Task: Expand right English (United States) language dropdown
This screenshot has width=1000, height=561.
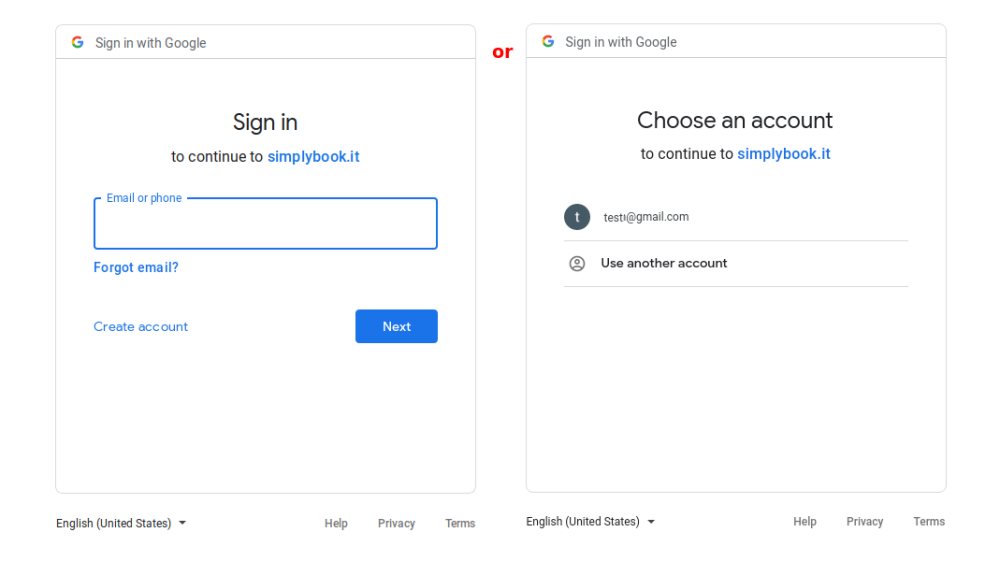Action: point(591,522)
